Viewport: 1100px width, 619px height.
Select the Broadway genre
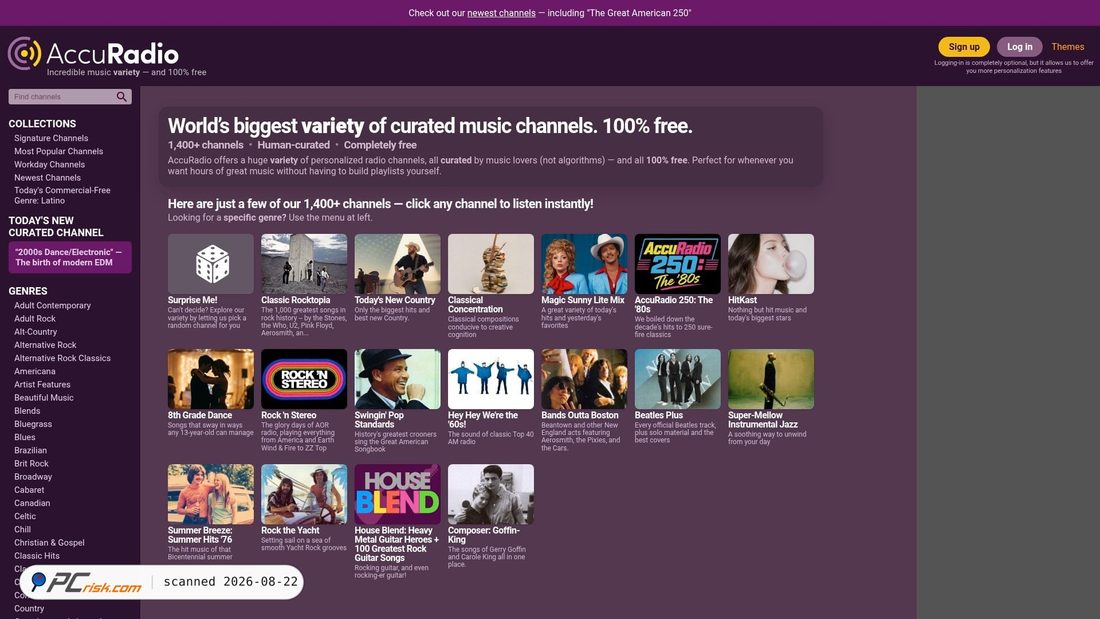coord(33,477)
